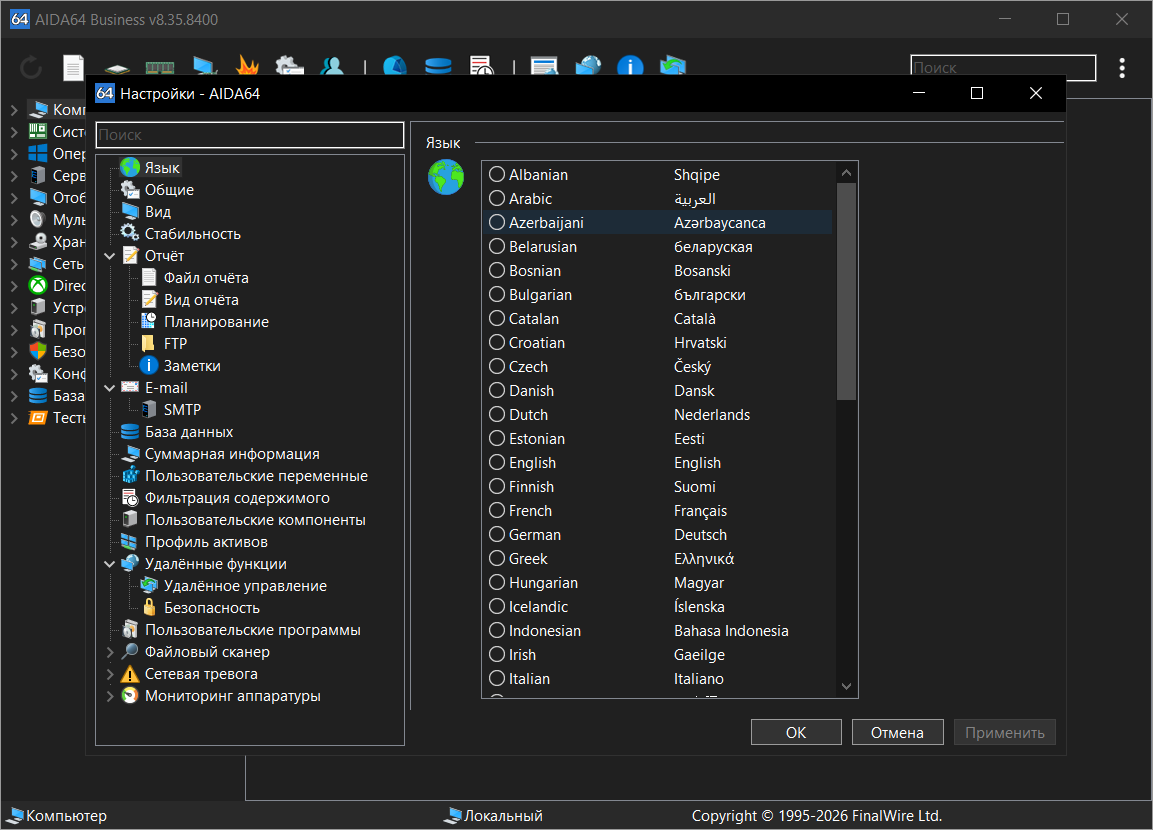
Task: Click the Отмена button
Action: tap(897, 732)
